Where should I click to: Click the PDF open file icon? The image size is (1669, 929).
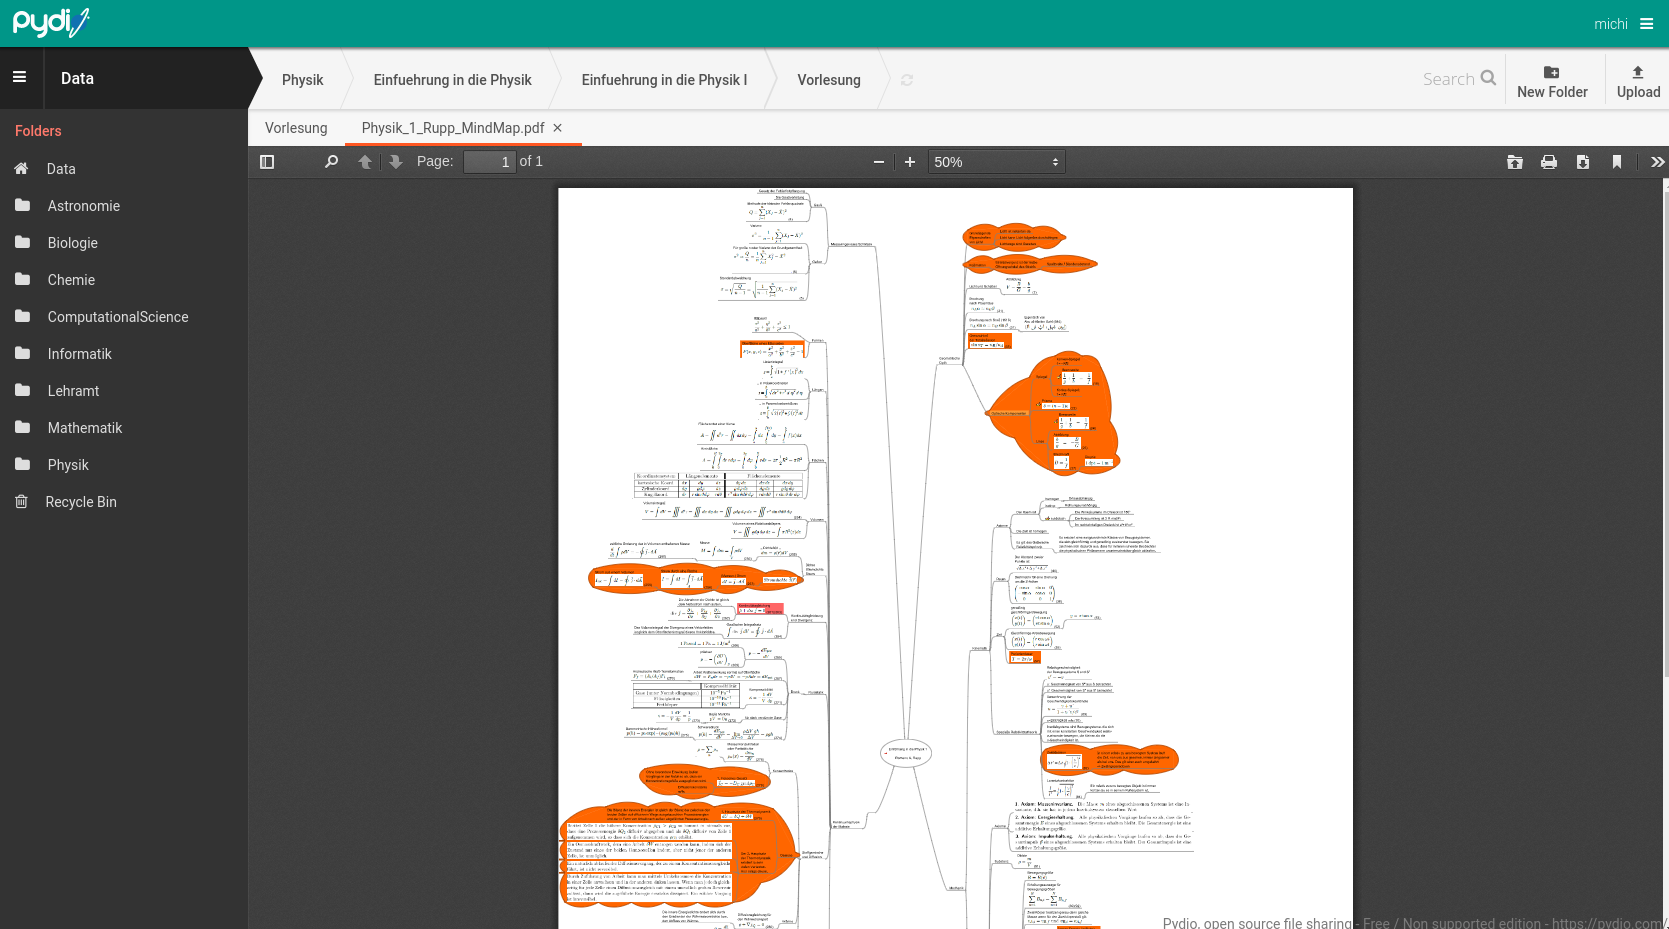[x=1515, y=162]
